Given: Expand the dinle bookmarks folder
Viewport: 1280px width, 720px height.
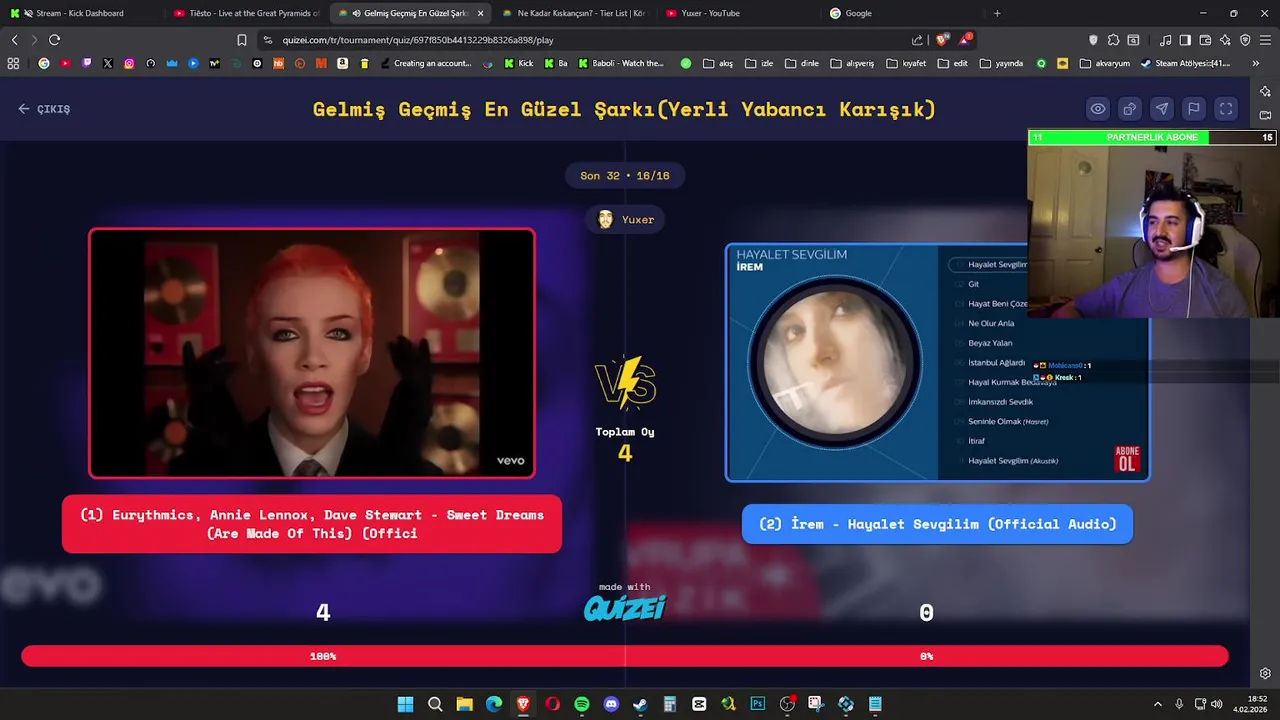Looking at the screenshot, I should coord(801,63).
